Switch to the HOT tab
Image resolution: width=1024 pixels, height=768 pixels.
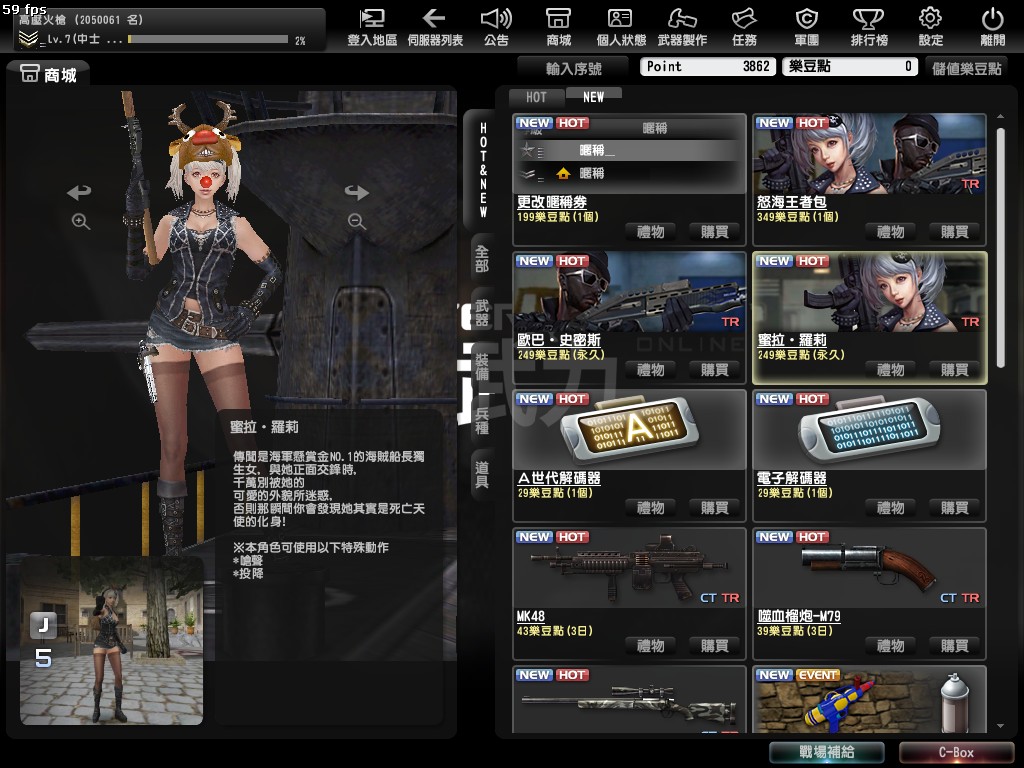(x=537, y=97)
